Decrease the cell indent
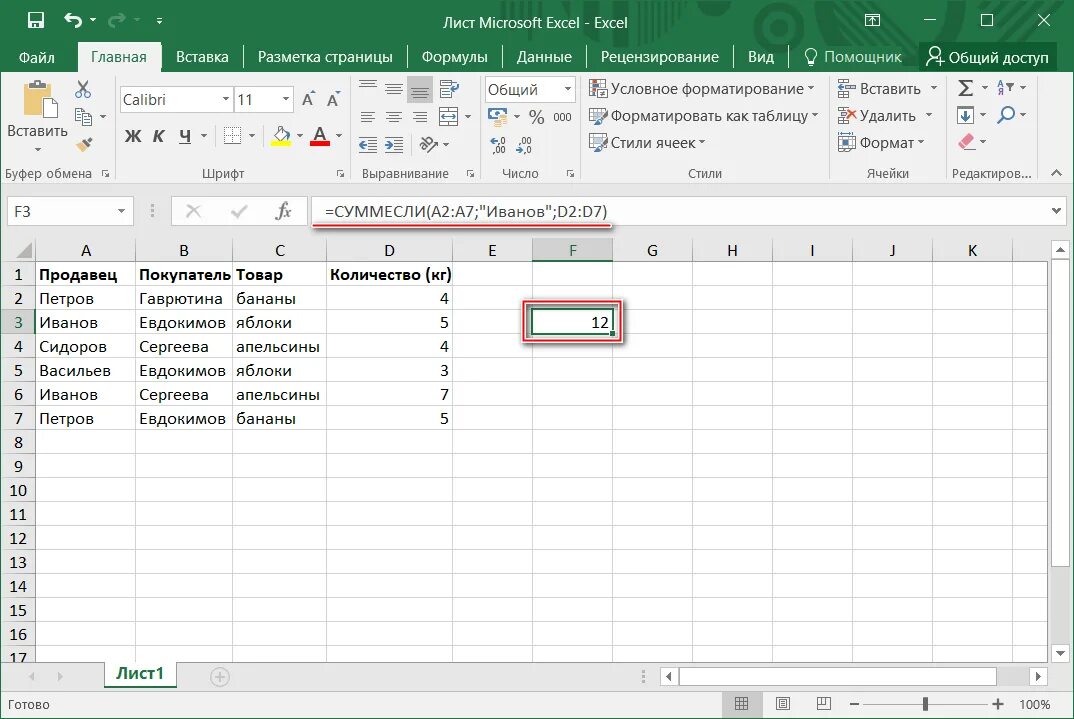 click(x=368, y=144)
